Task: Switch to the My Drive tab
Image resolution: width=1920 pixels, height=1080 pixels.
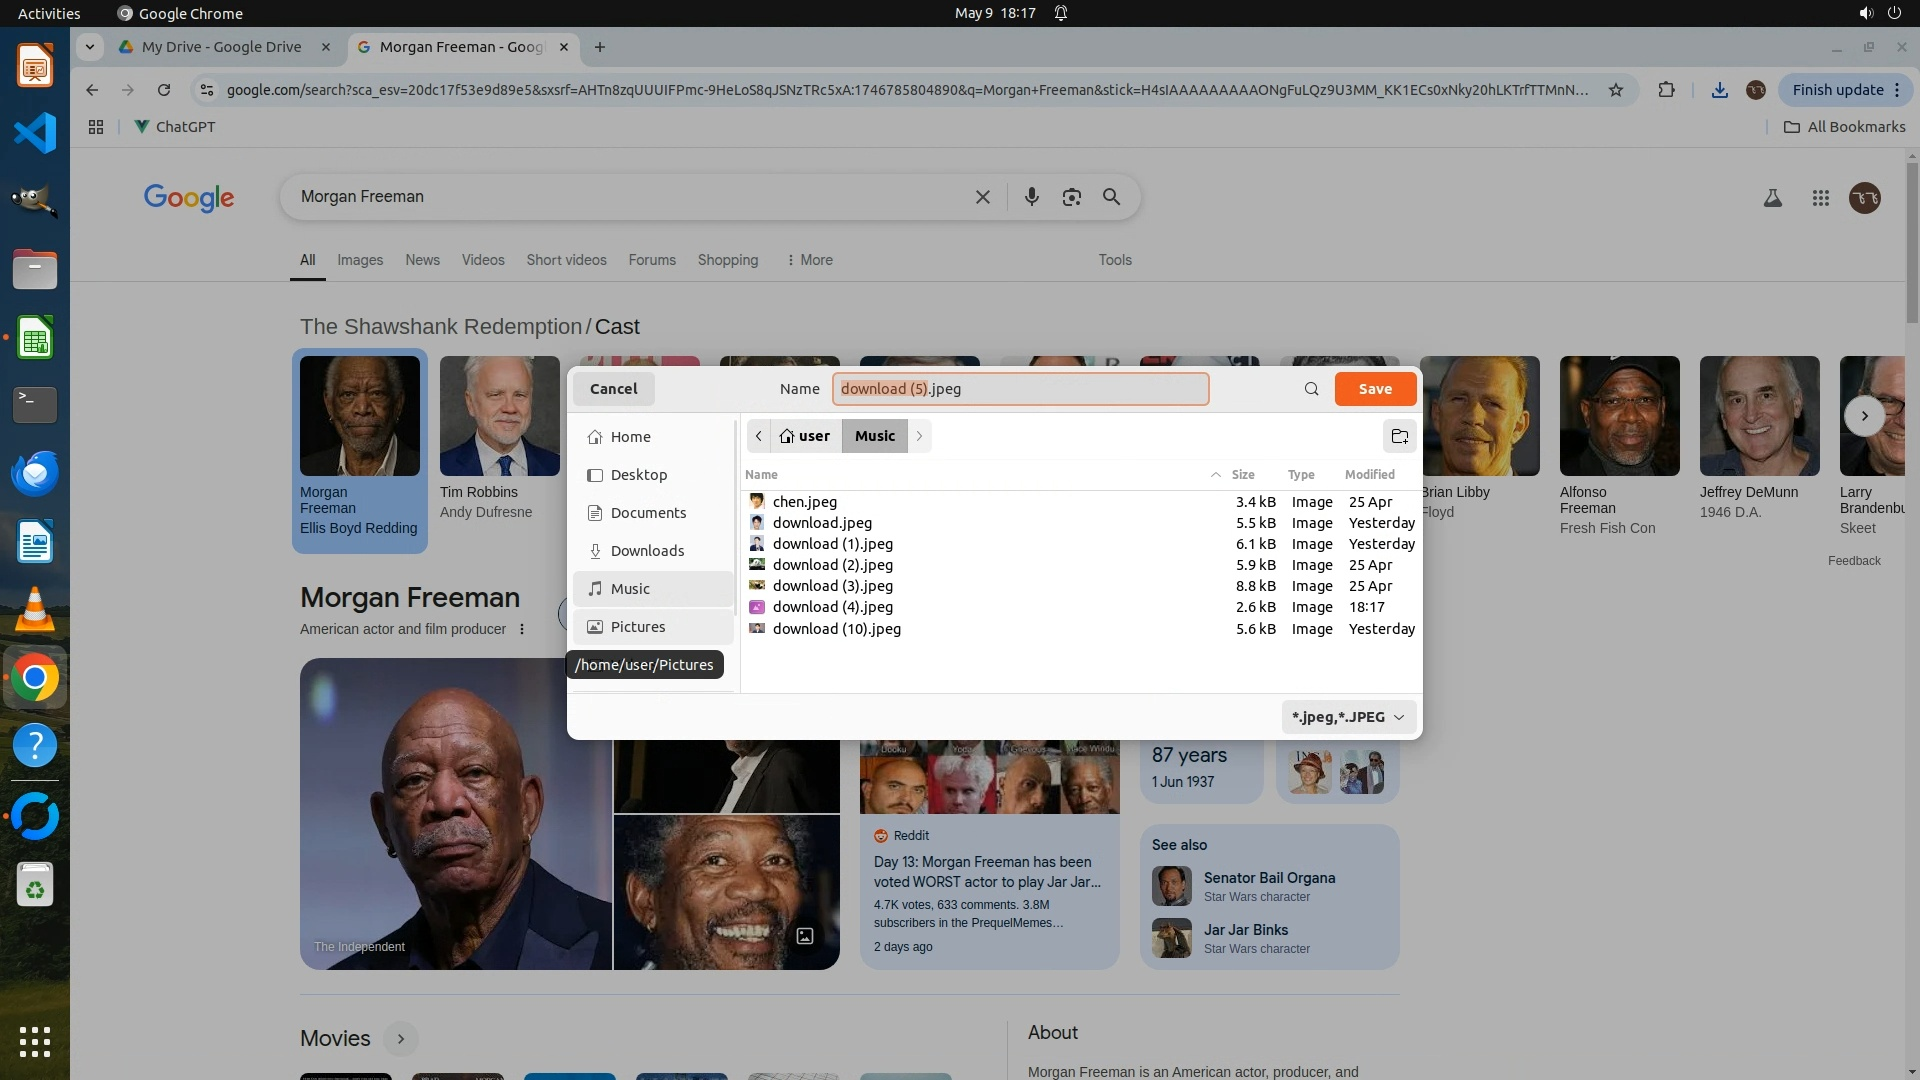Action: tap(221, 47)
